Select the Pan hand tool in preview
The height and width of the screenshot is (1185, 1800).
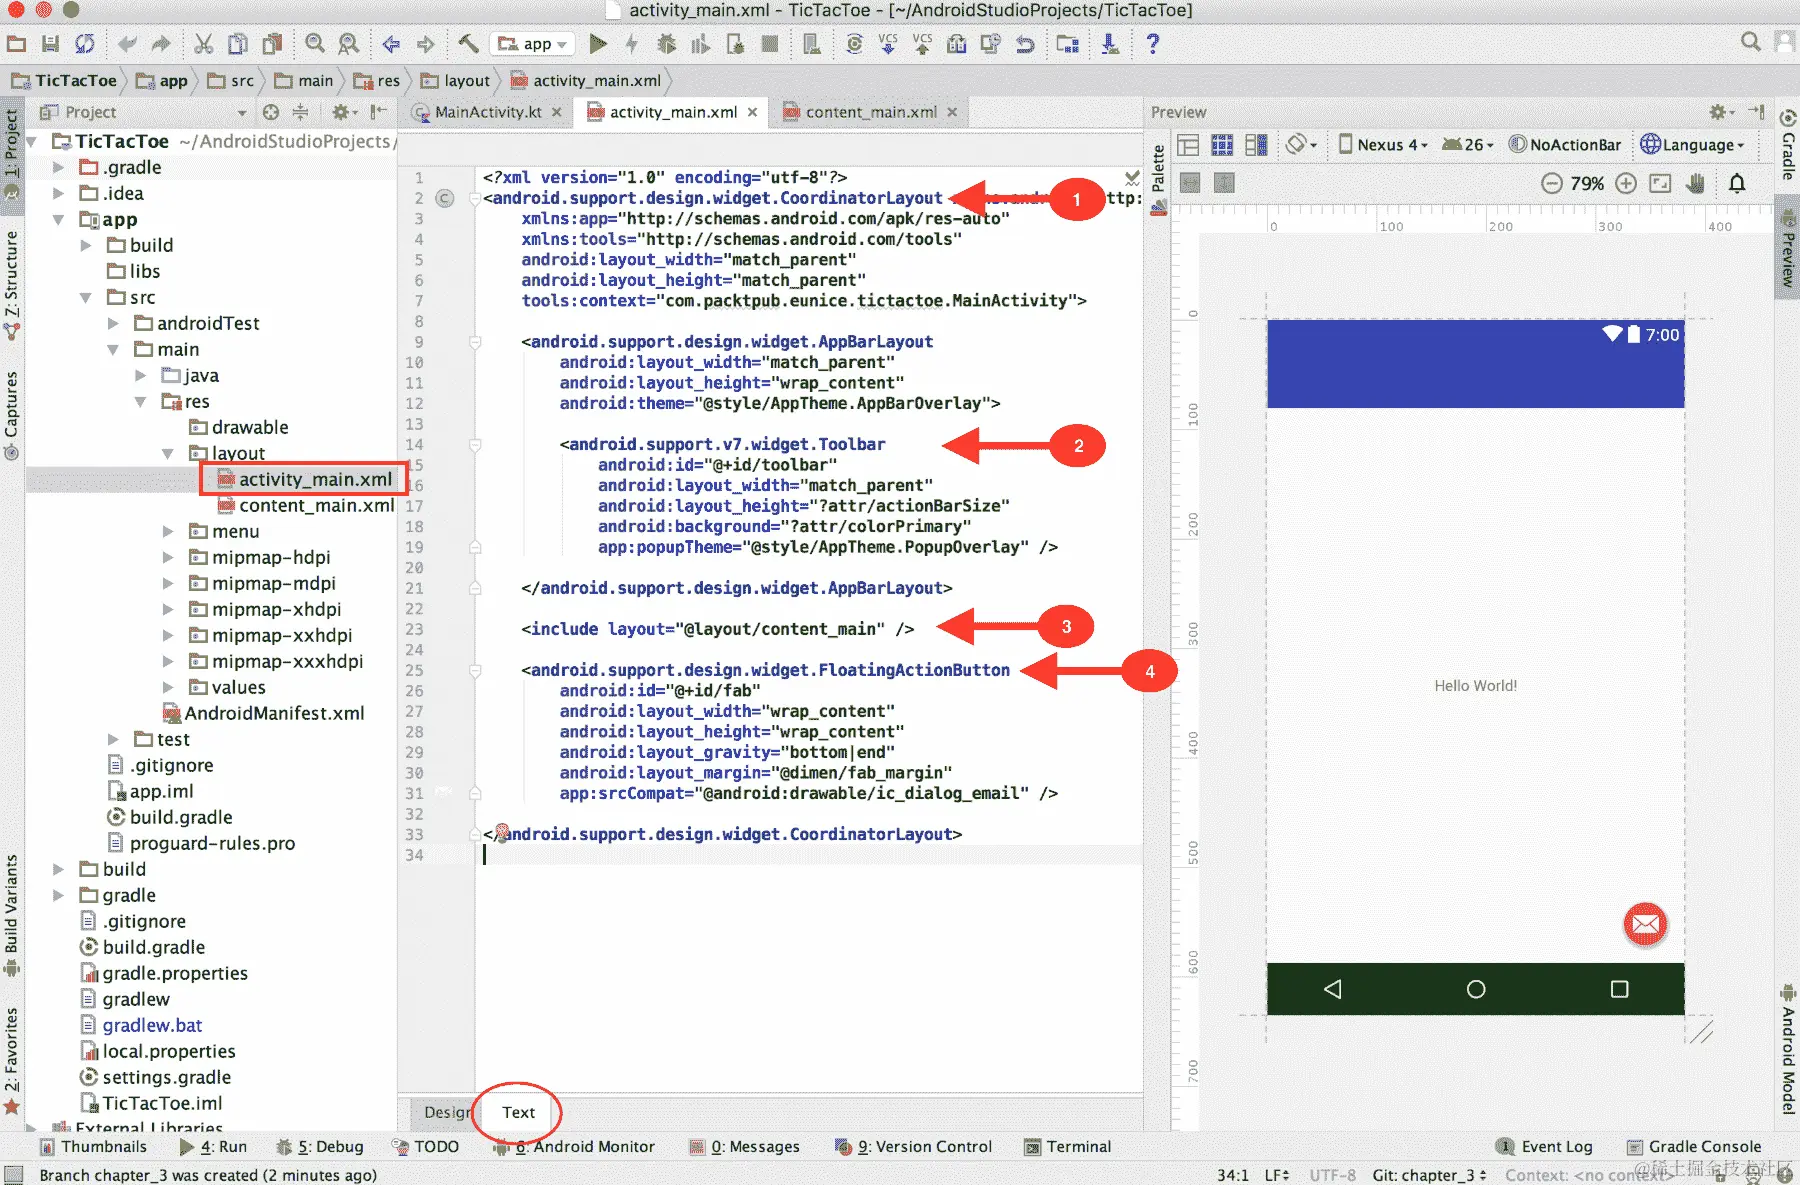pos(1695,183)
